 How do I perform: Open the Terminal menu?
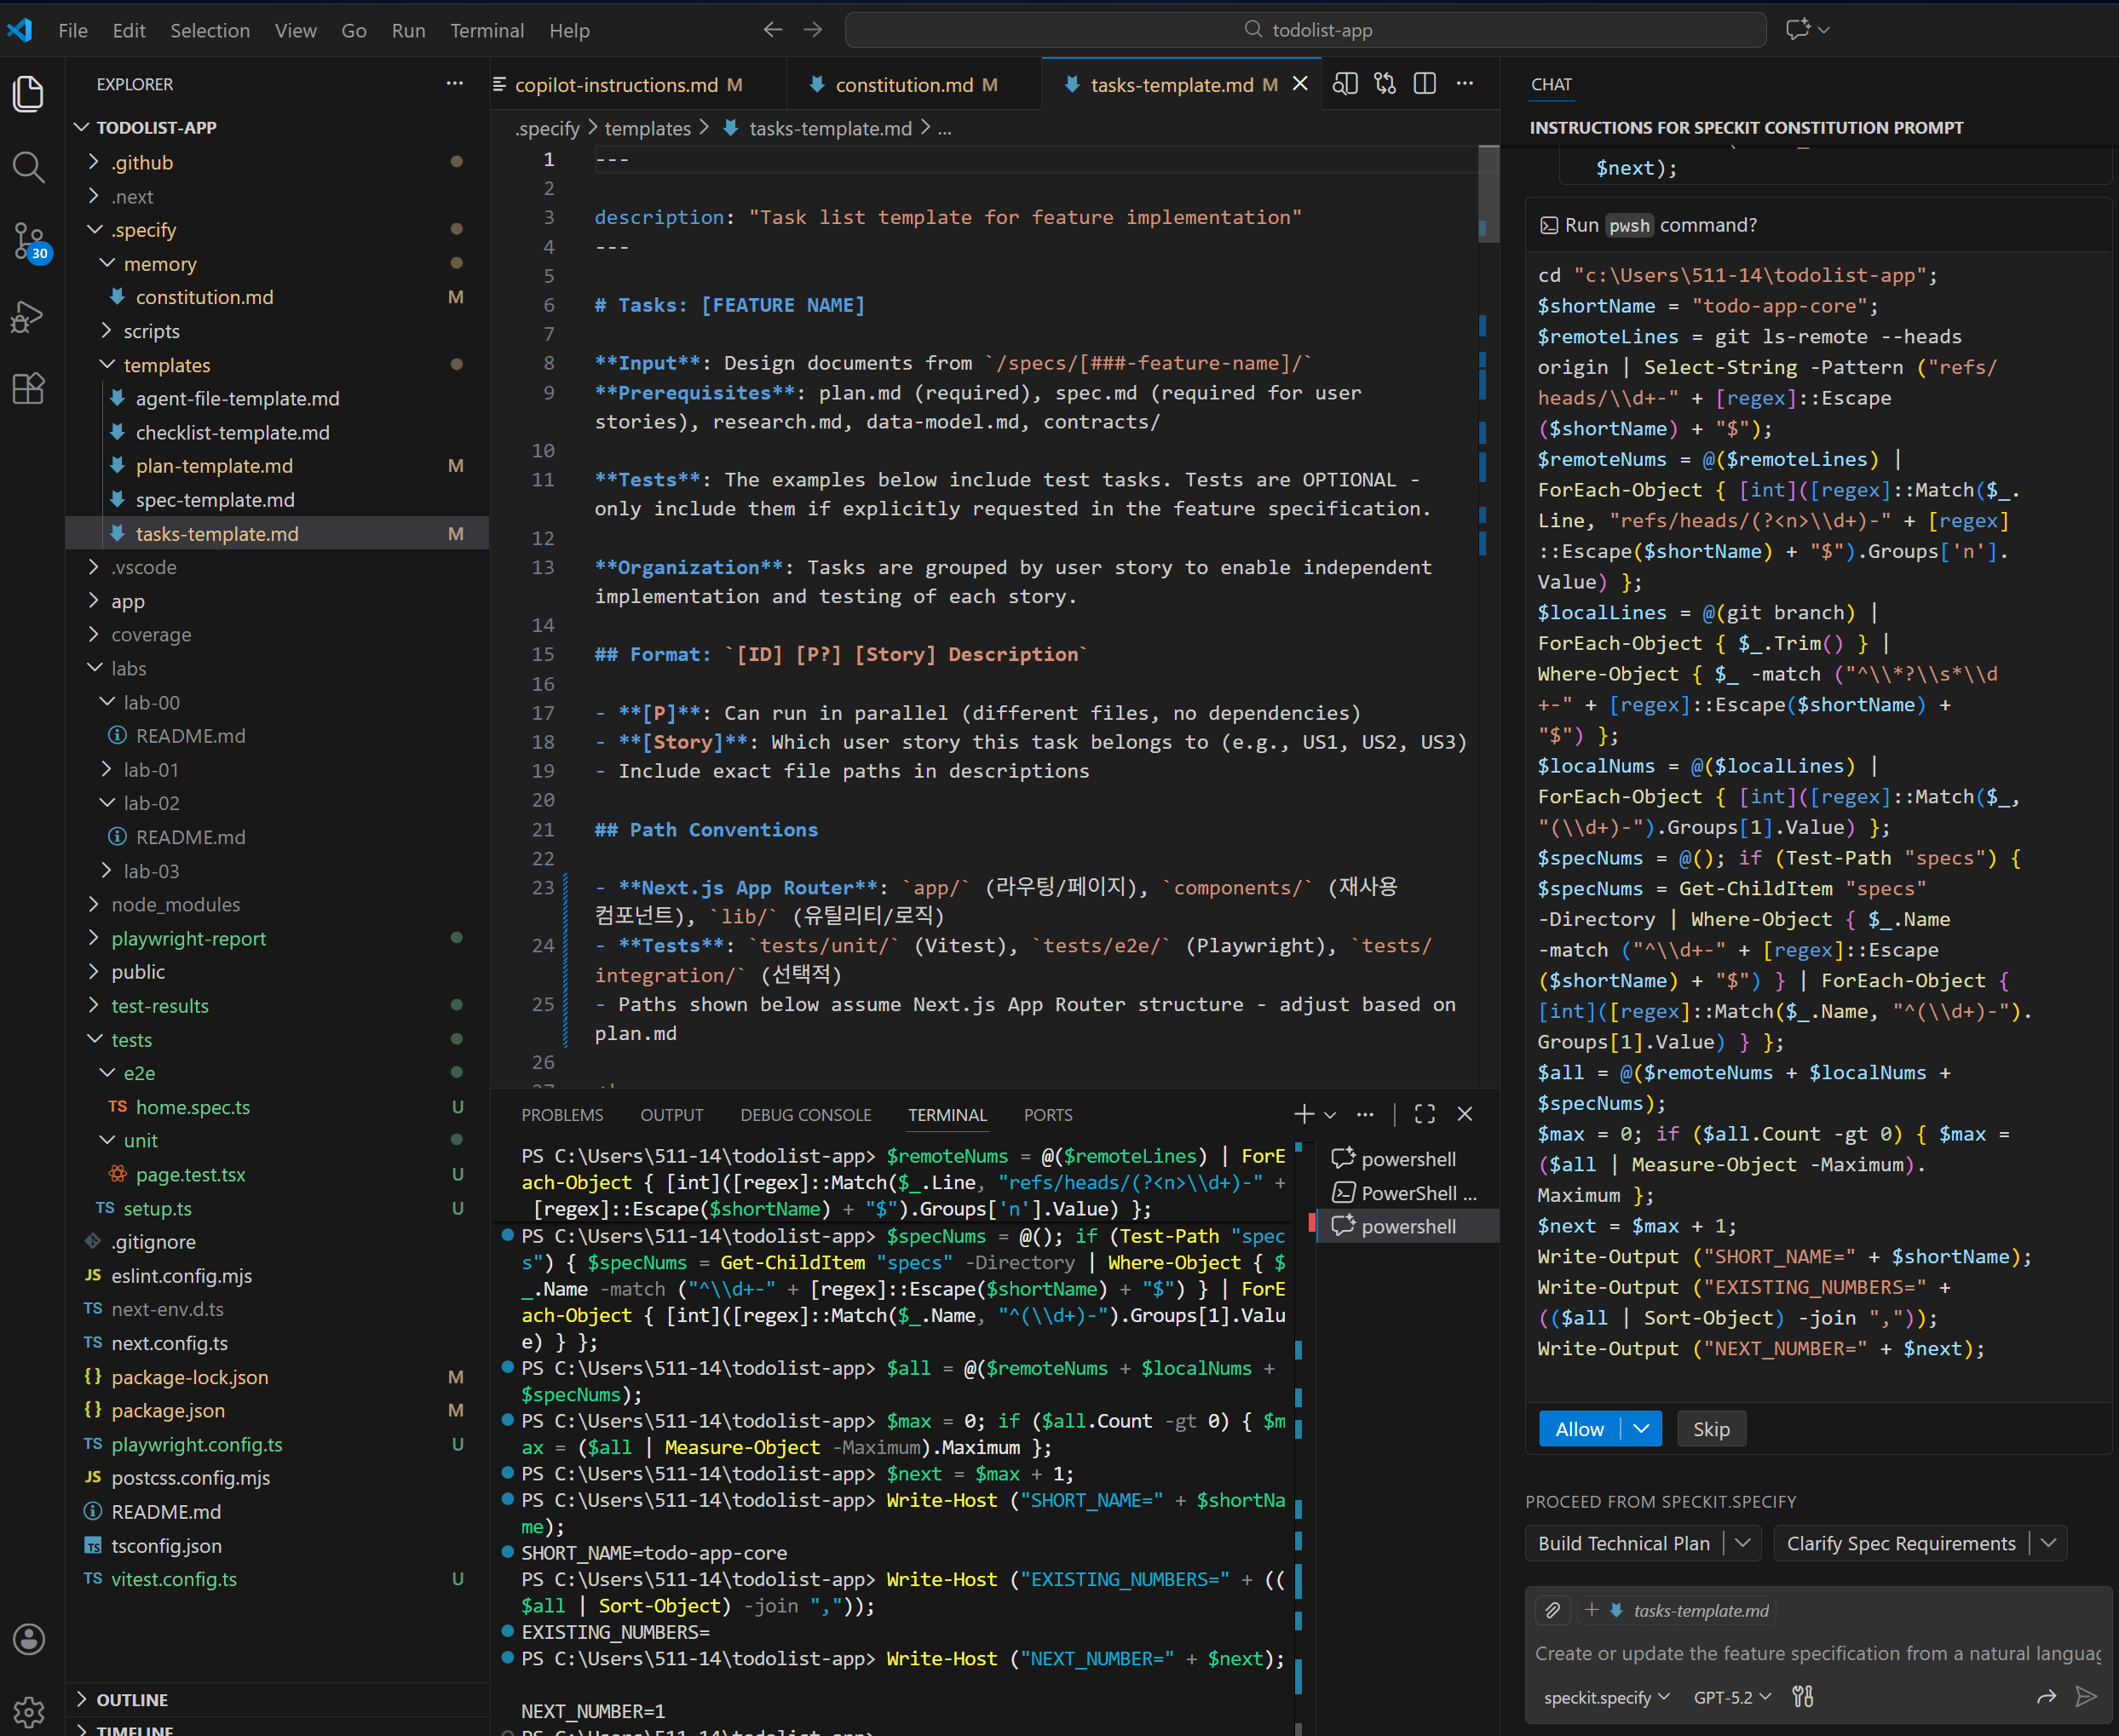click(x=486, y=30)
